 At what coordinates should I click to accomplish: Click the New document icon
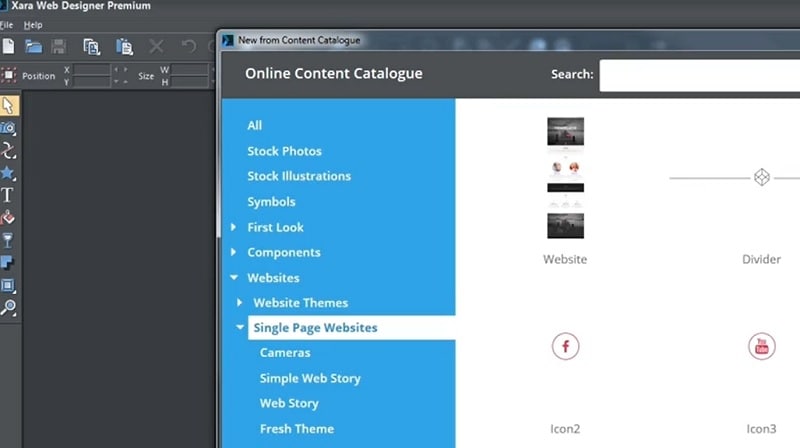click(x=8, y=46)
